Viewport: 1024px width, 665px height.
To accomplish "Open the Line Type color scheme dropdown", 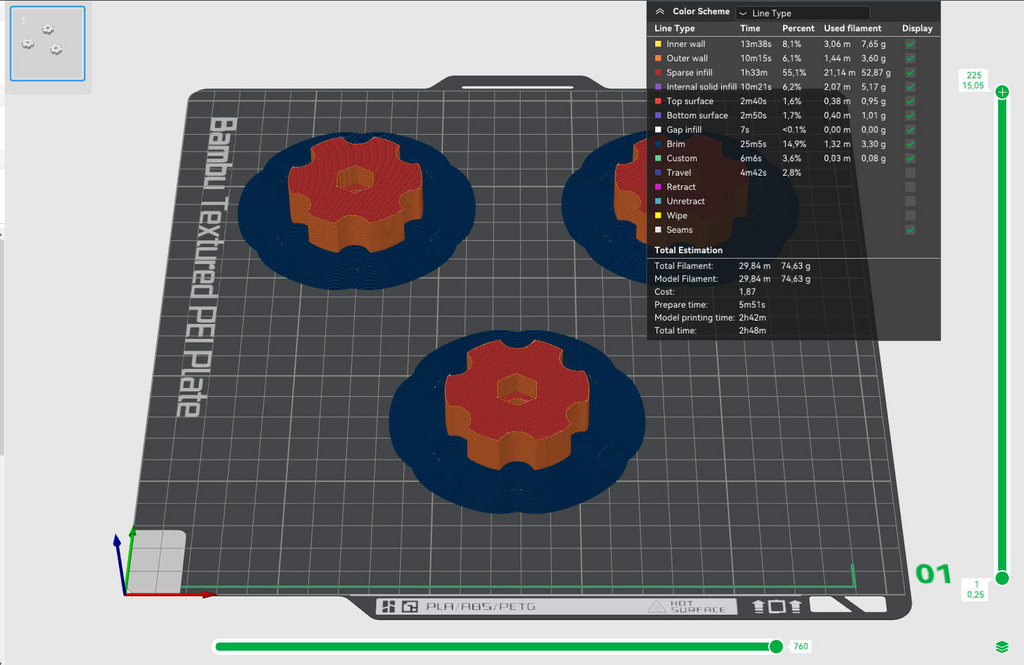I will coord(803,13).
